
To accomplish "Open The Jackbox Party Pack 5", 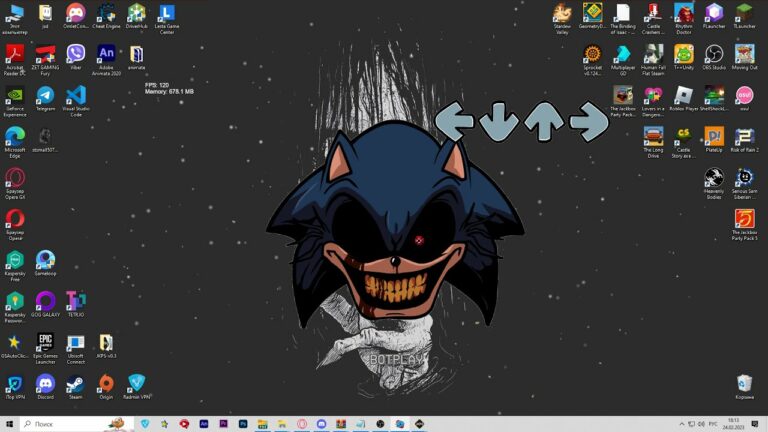I will click(x=744, y=224).
